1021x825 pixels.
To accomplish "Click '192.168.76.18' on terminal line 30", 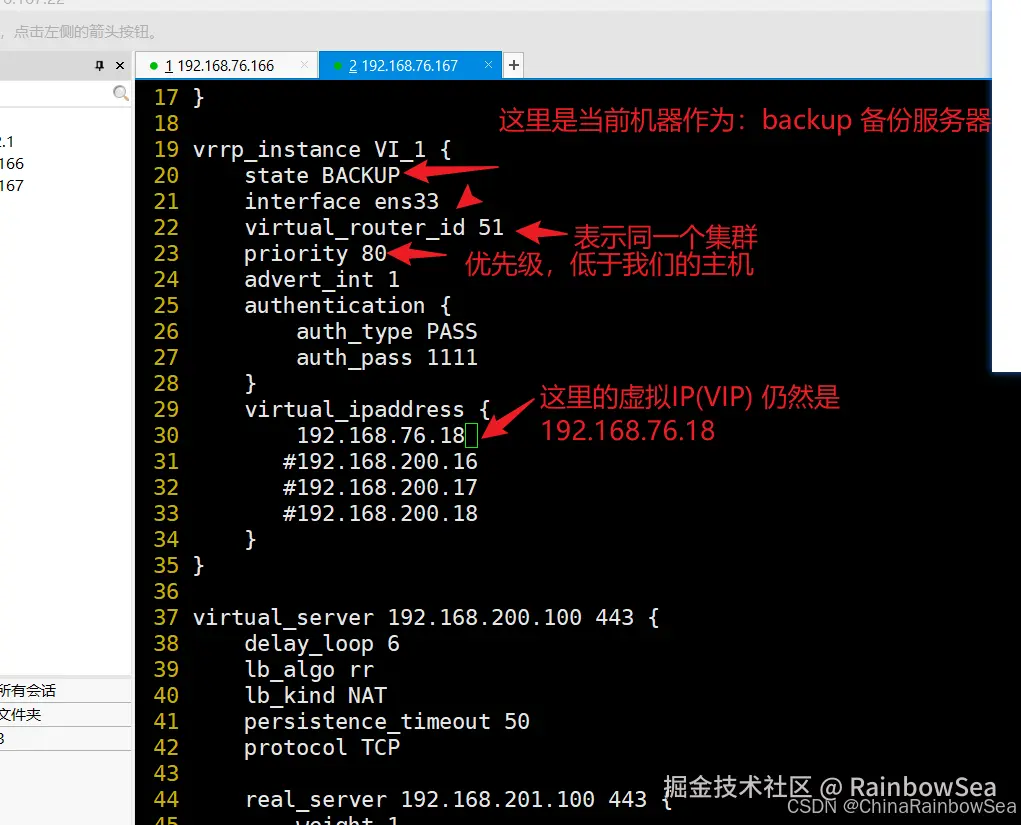I will (x=380, y=435).
